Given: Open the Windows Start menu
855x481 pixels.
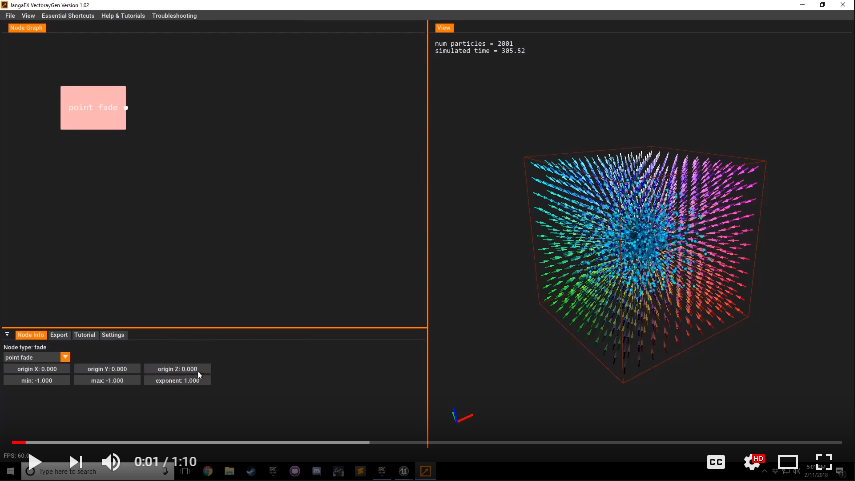Looking at the screenshot, I should tap(10, 471).
